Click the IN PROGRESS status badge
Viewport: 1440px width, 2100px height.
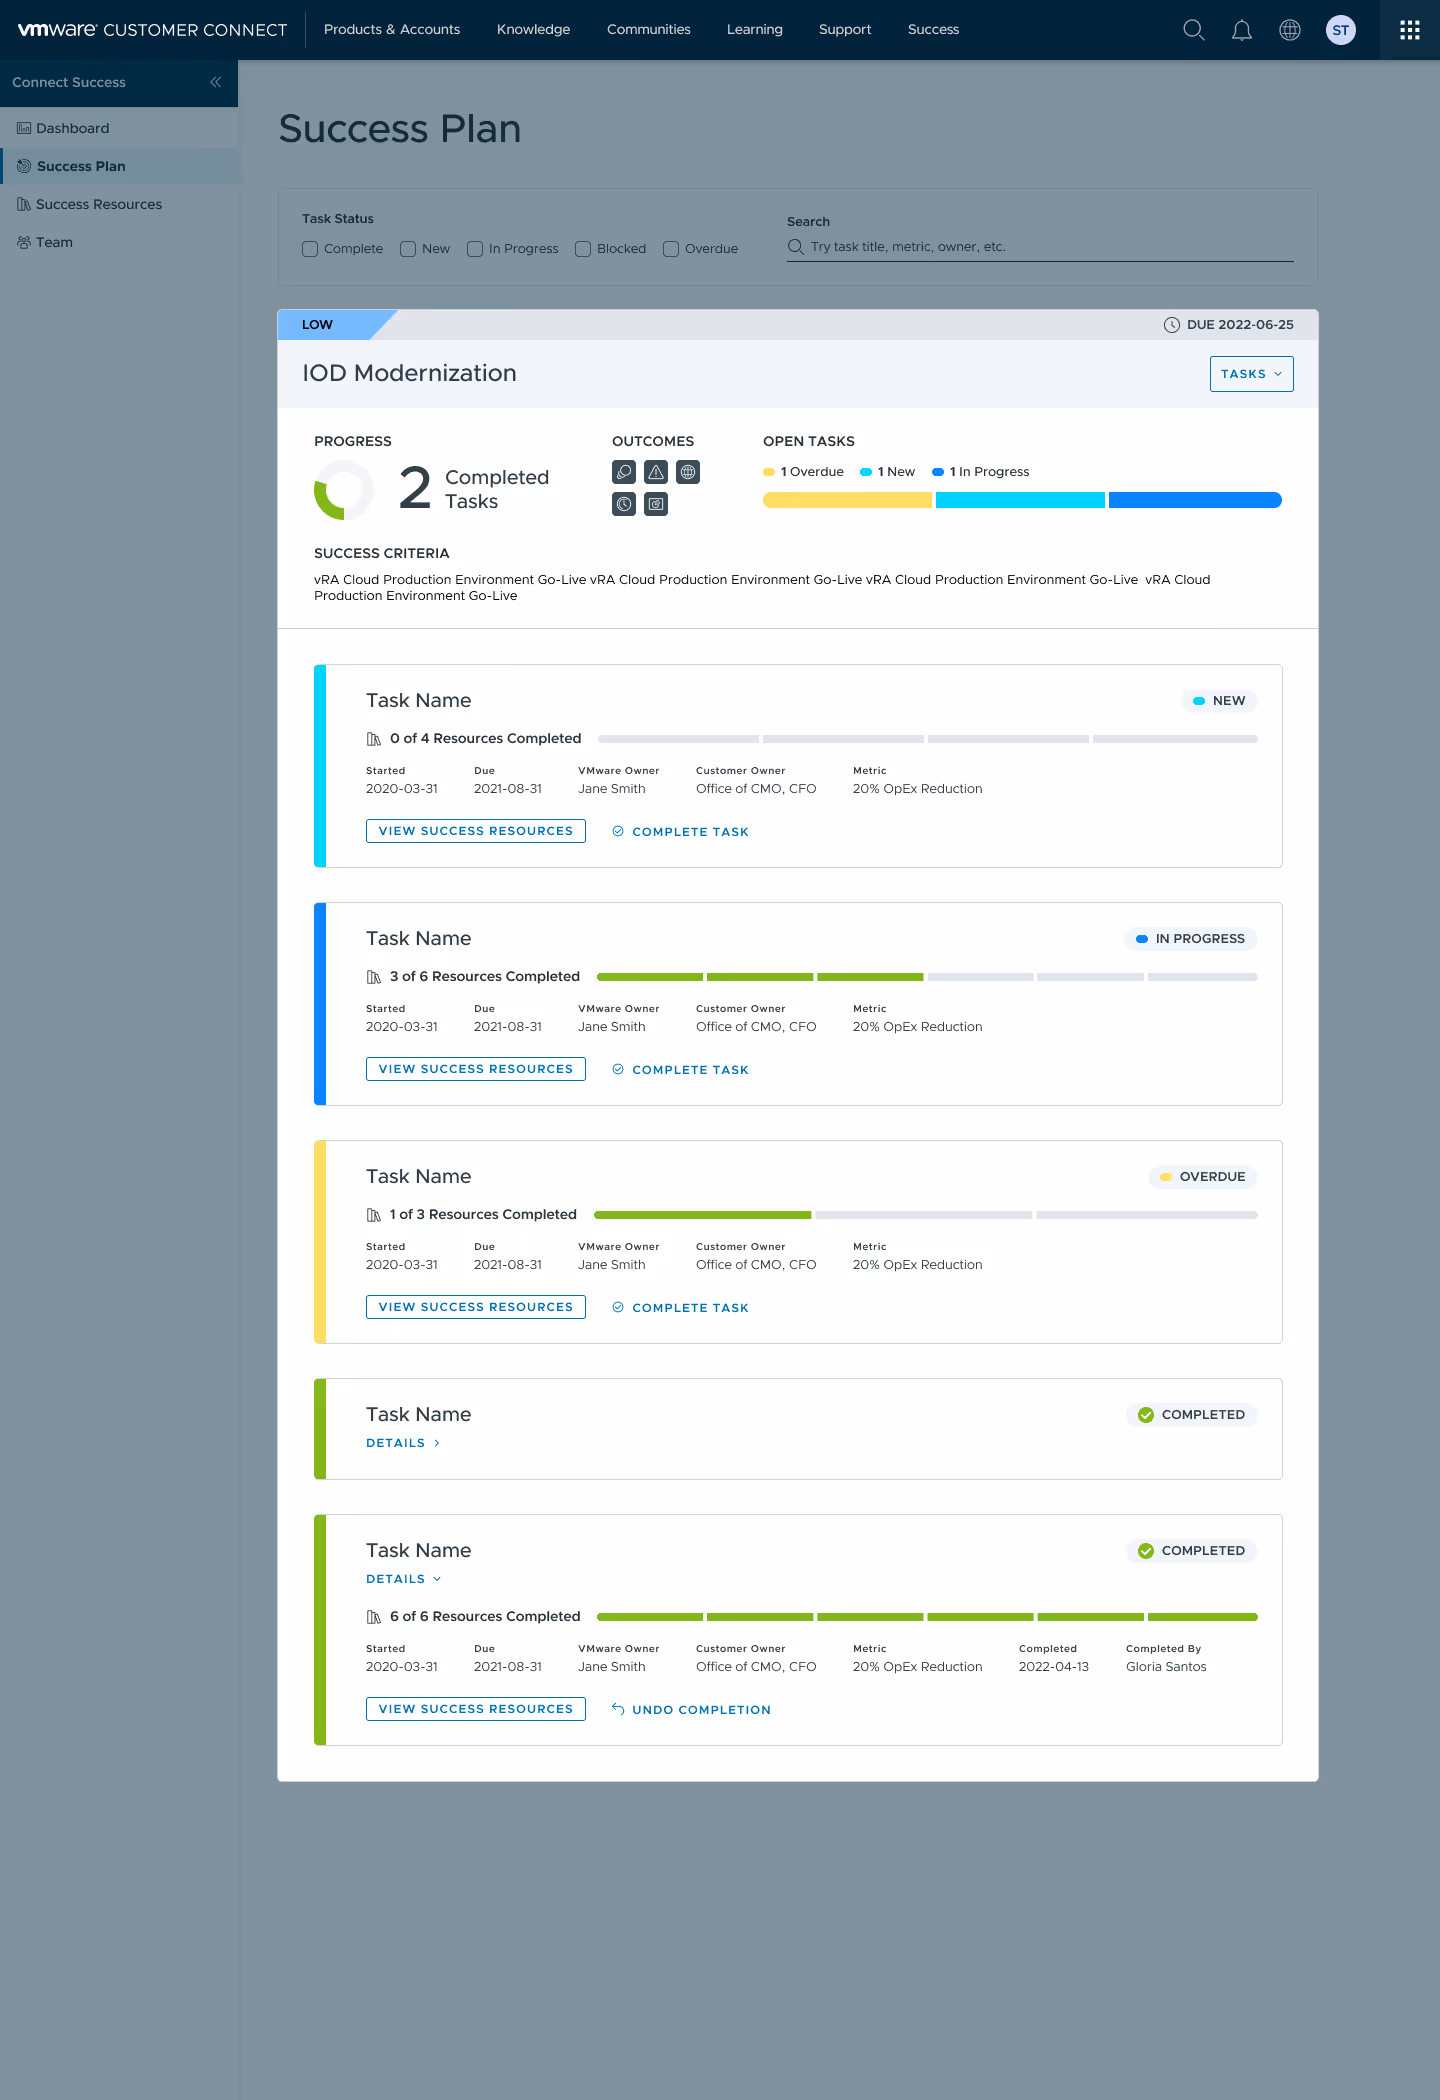pyautogui.click(x=1190, y=939)
